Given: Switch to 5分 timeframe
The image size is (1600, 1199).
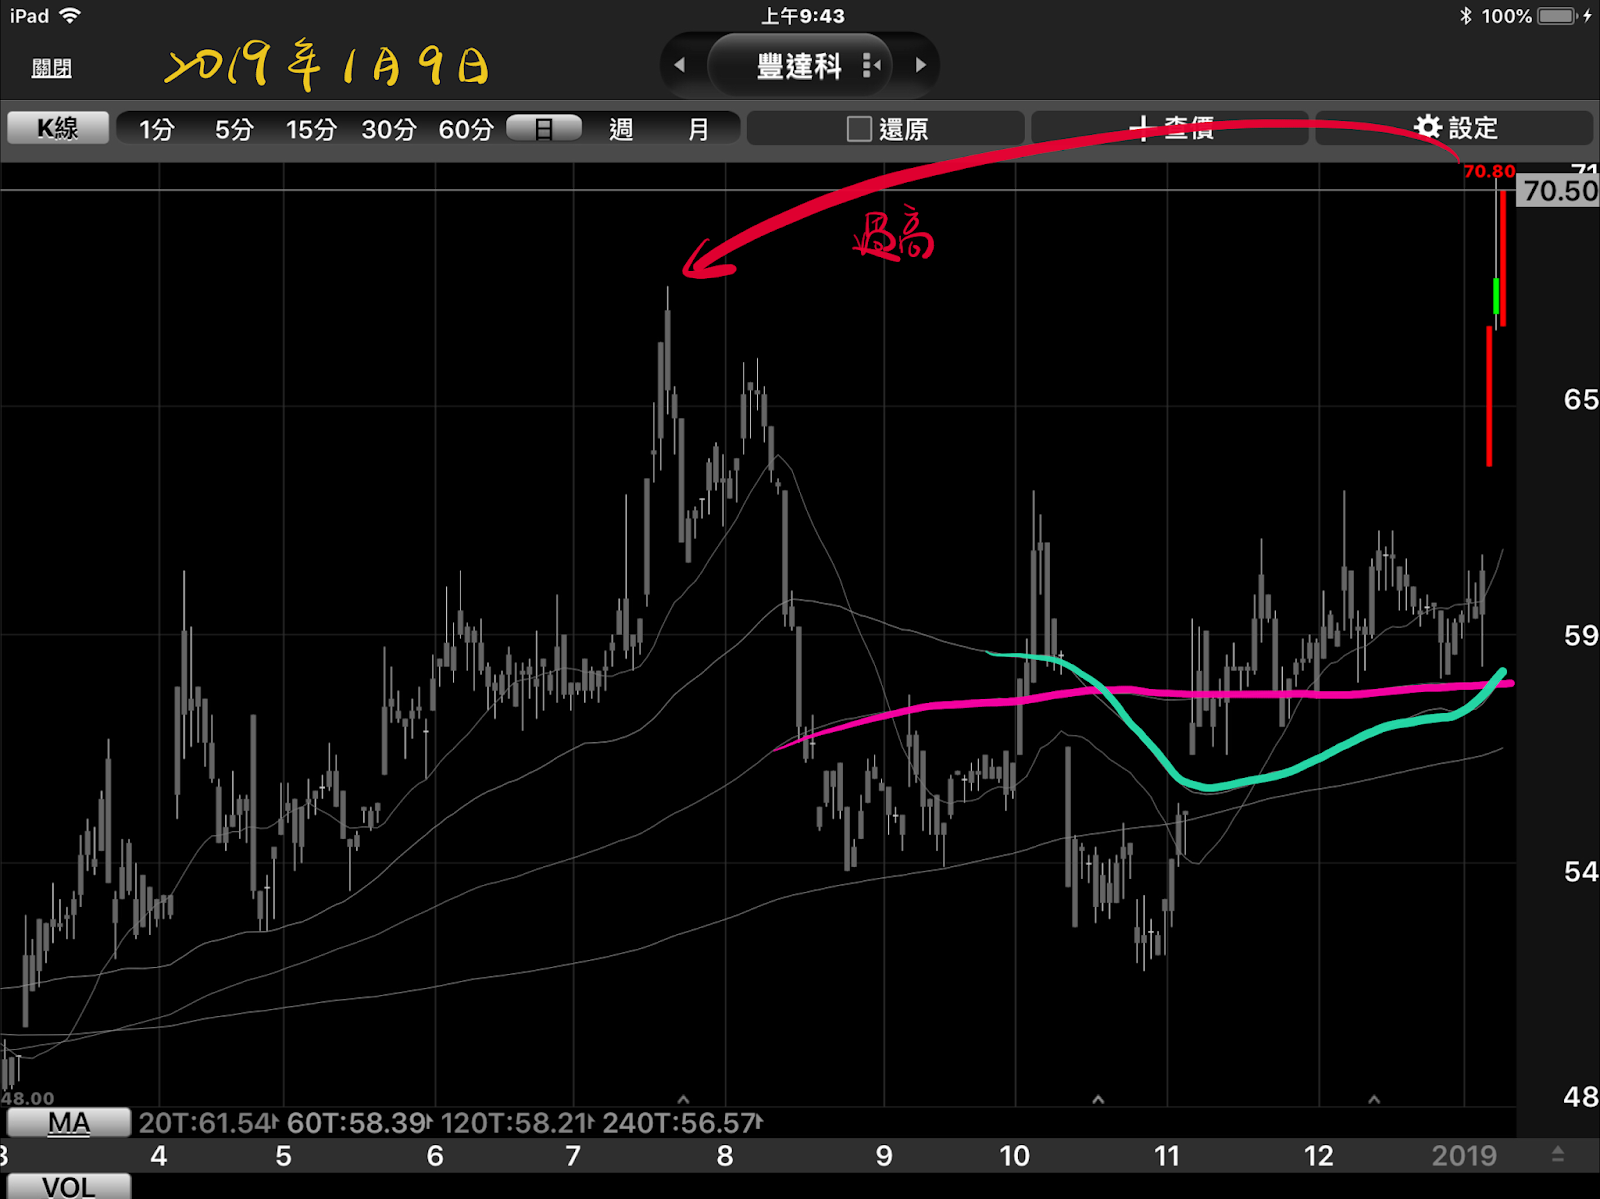Looking at the screenshot, I should pos(234,129).
